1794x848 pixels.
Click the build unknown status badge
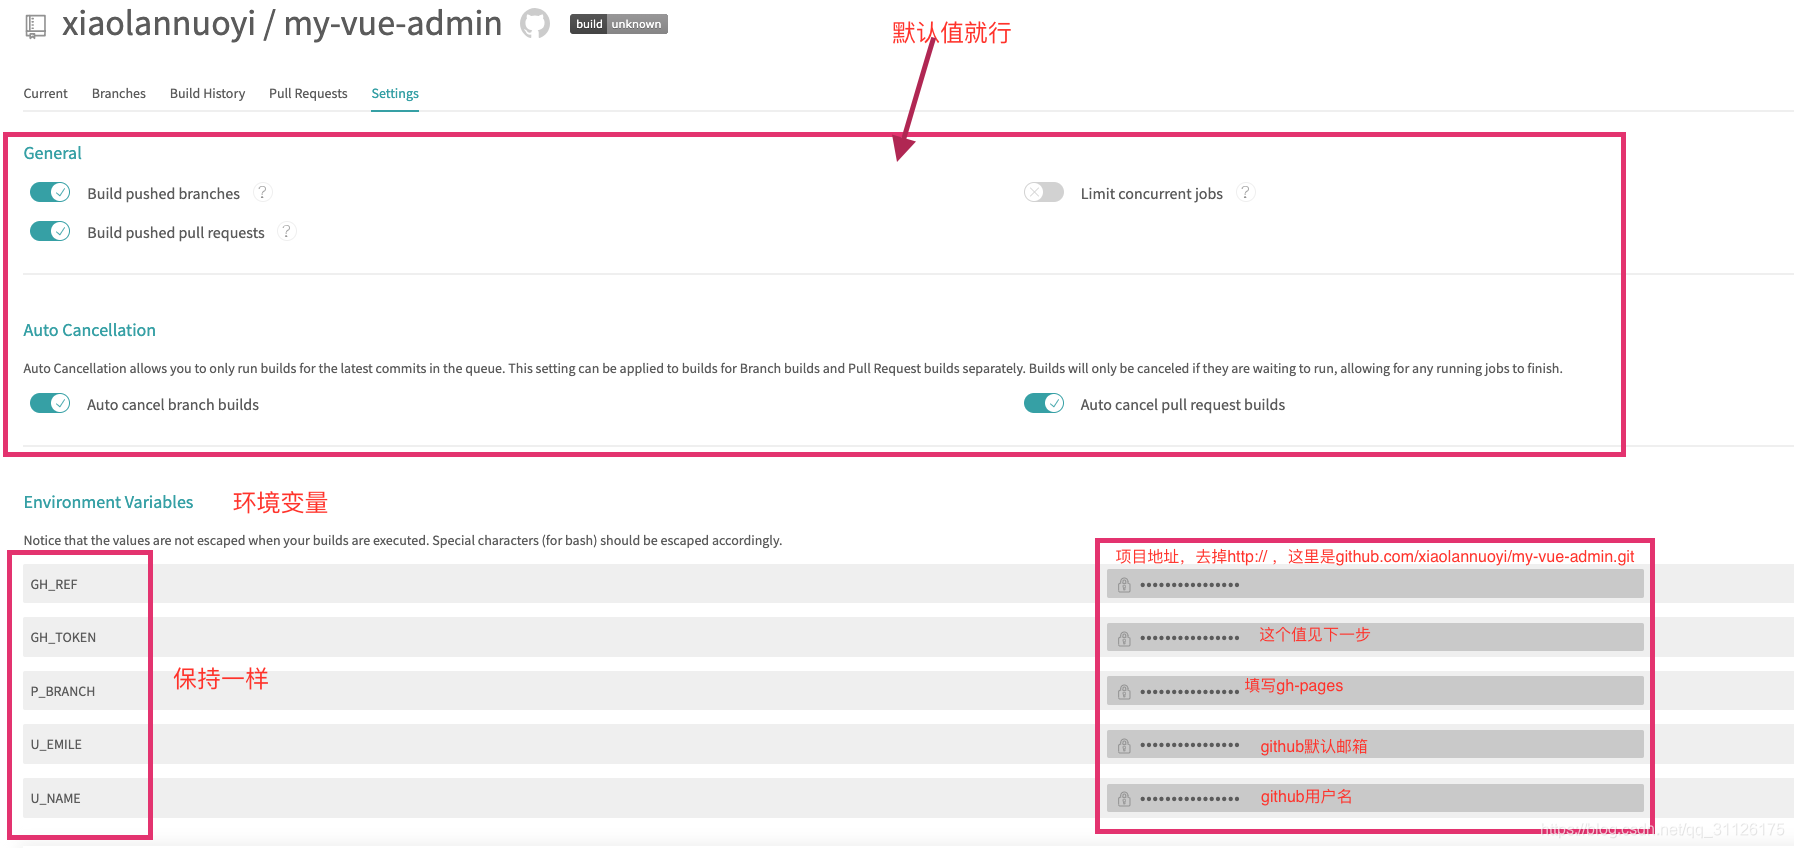pos(618,24)
